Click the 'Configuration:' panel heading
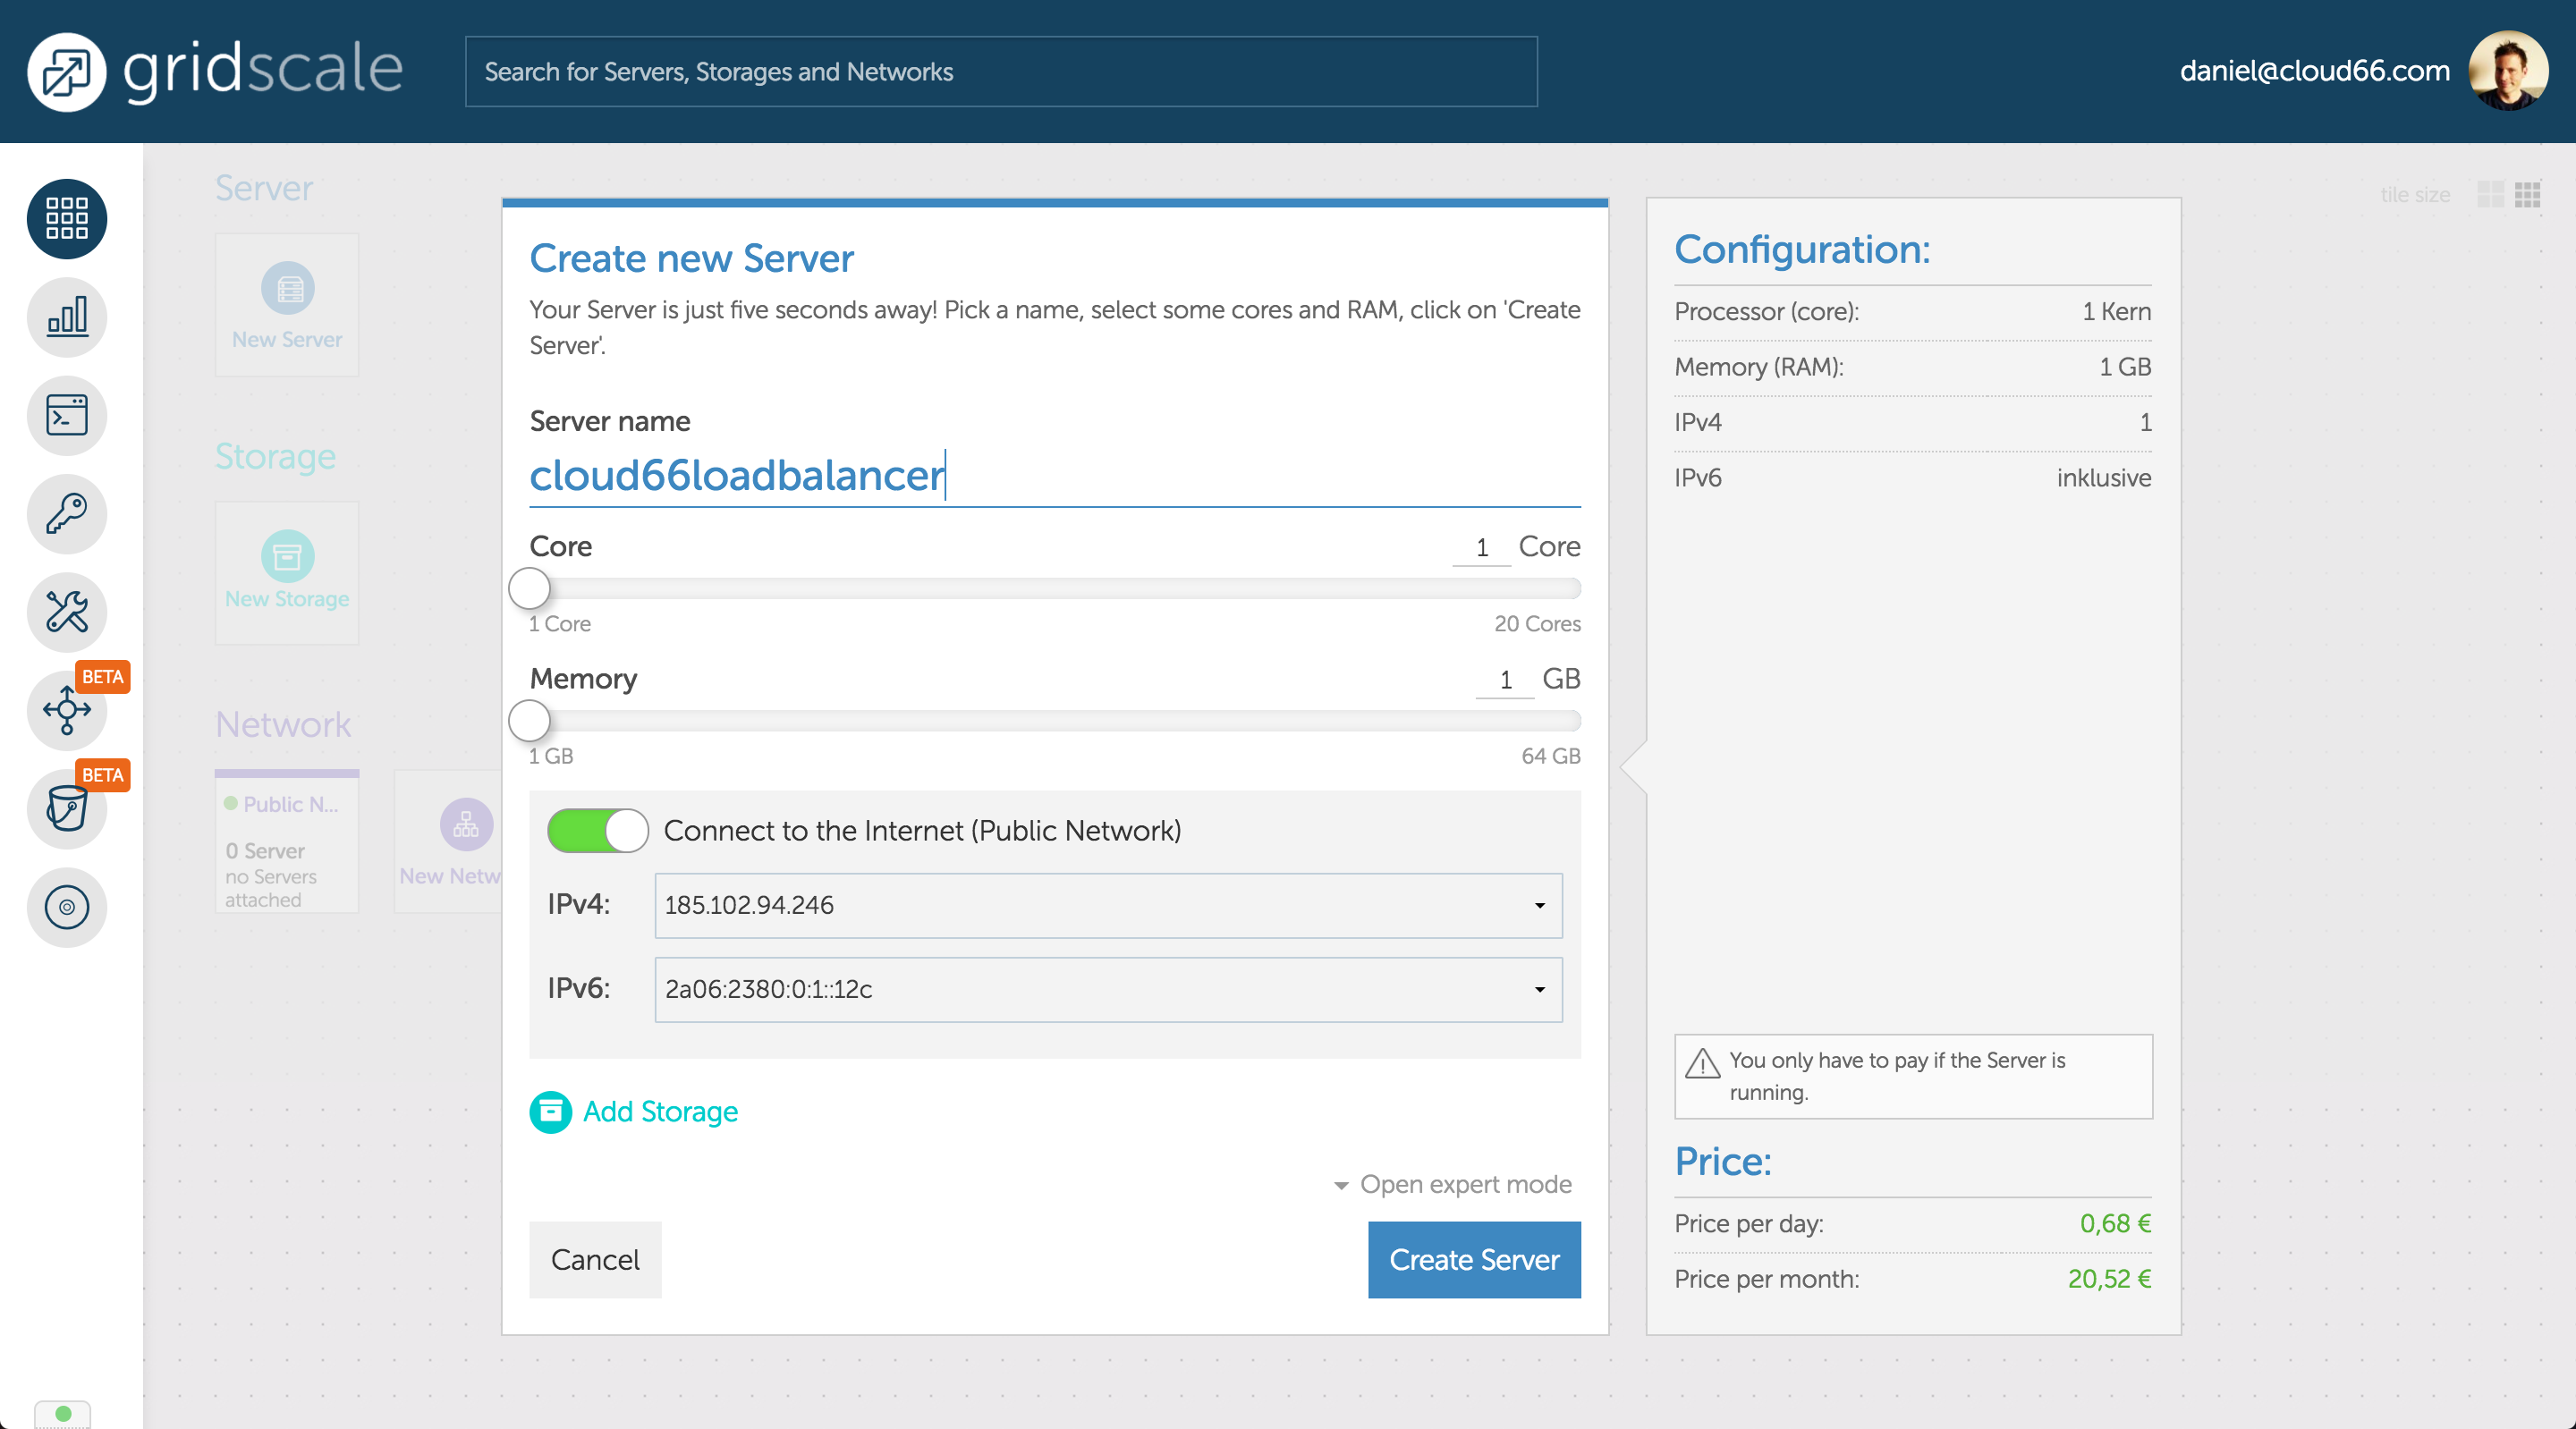The height and width of the screenshot is (1429, 2576). tap(1802, 249)
